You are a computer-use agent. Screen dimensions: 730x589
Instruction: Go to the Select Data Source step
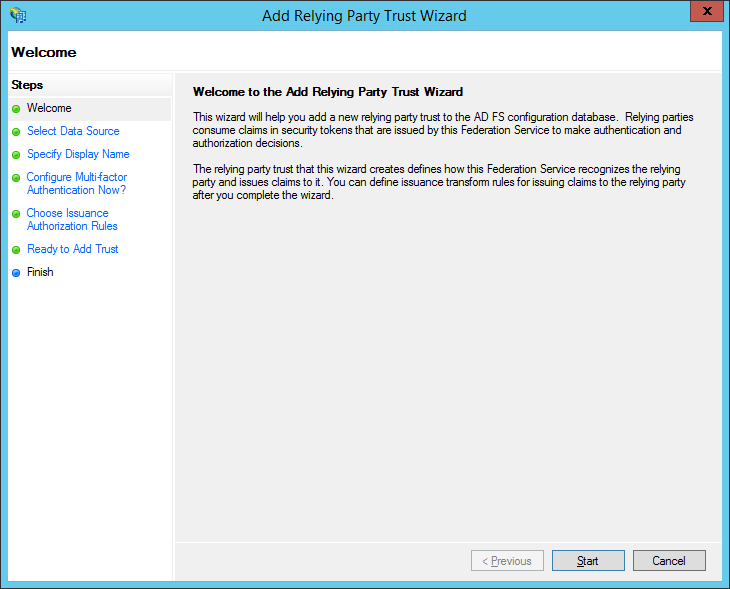click(73, 131)
